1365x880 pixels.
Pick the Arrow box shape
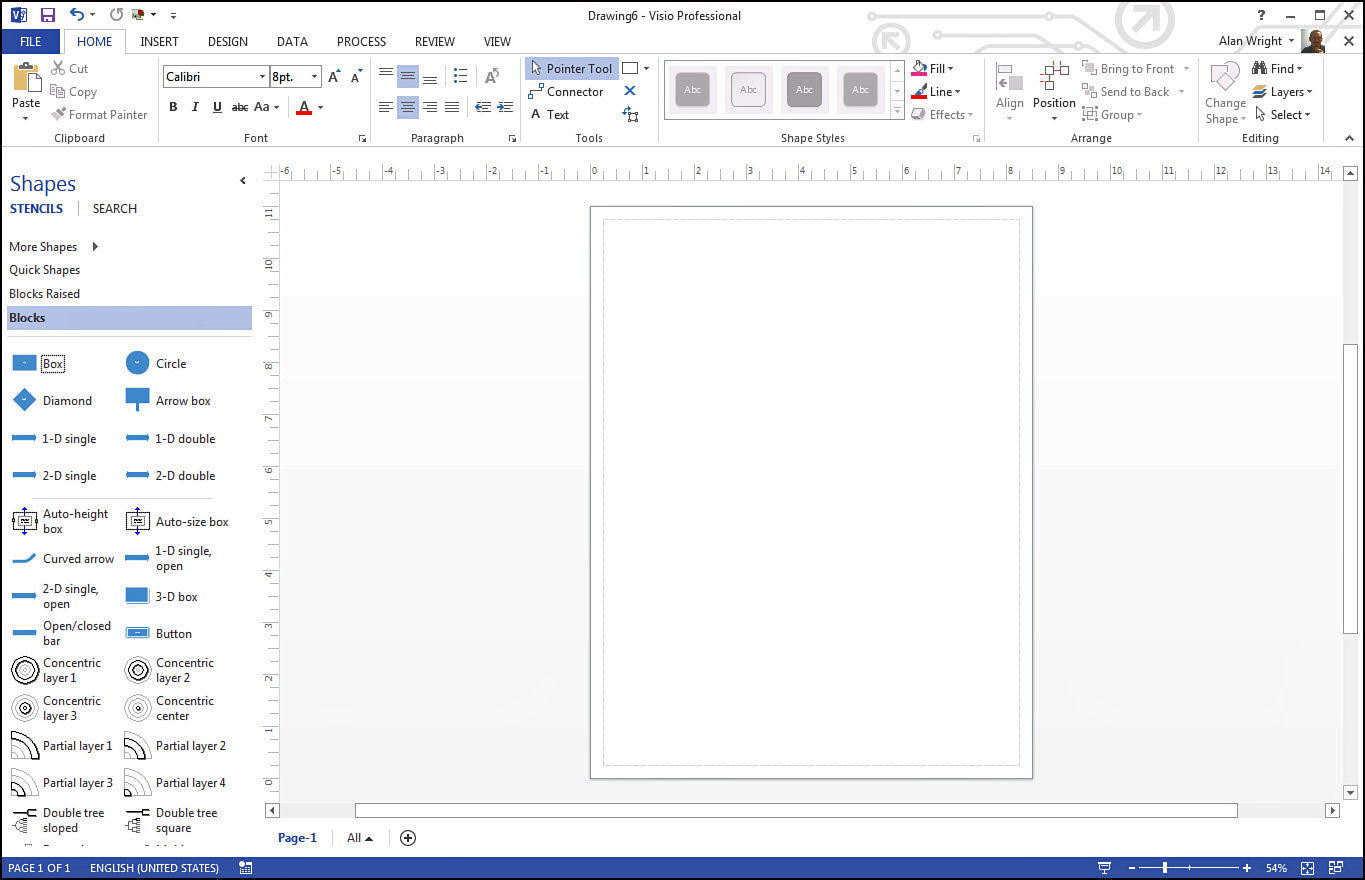[168, 400]
